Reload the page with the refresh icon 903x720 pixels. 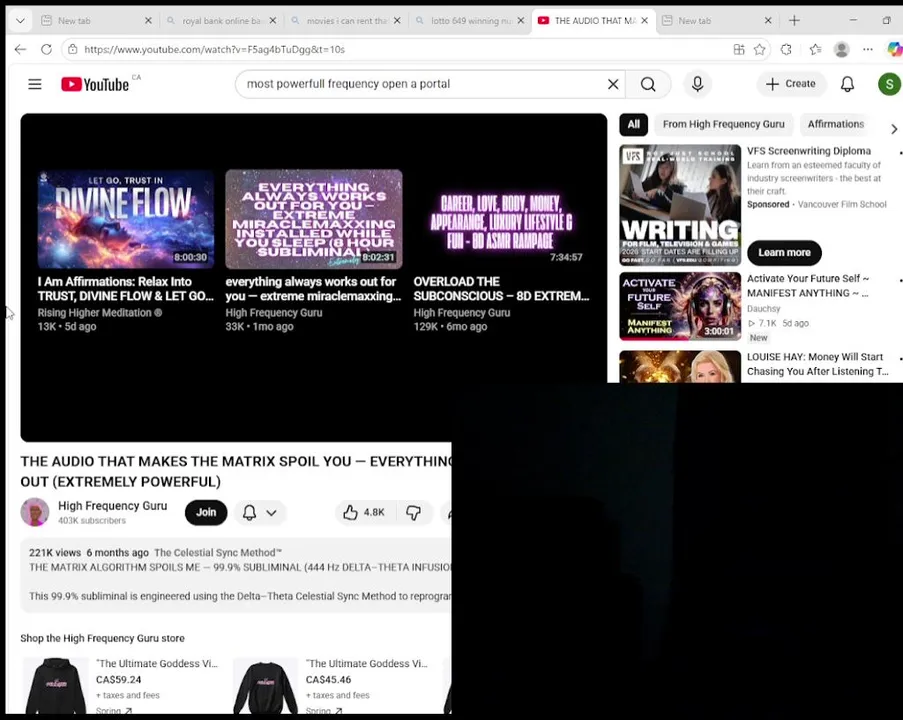pos(47,50)
